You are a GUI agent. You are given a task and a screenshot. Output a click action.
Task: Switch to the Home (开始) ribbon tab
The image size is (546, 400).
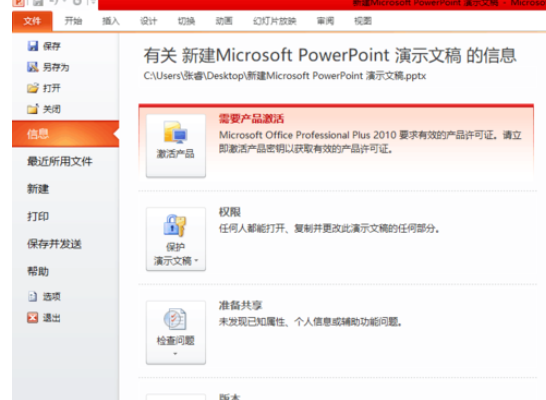pos(73,21)
